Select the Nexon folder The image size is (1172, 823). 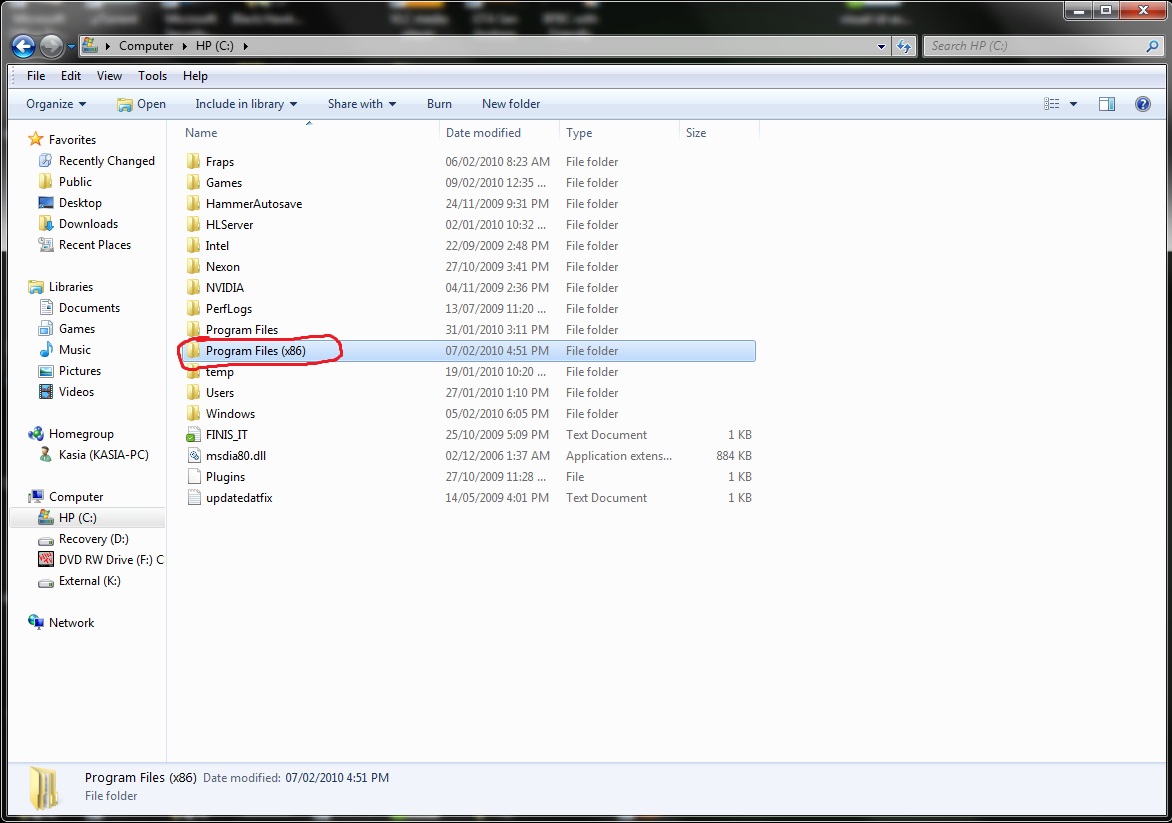coord(468,267)
